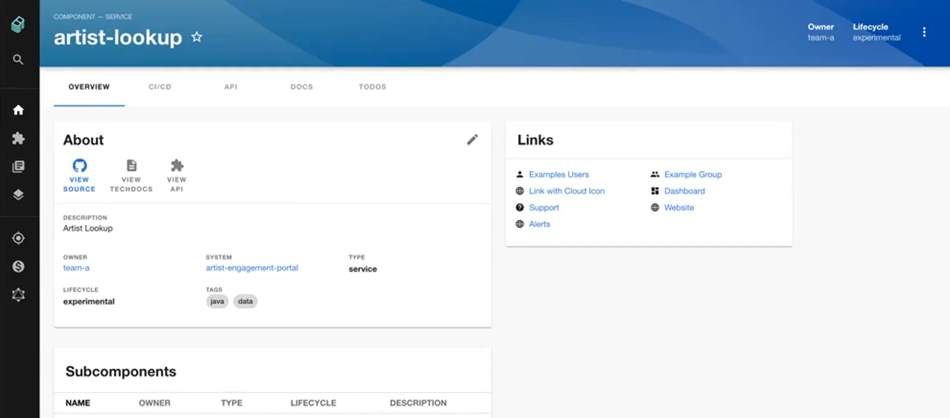
Task: Open team-a owner link in About card
Action: coord(76,268)
